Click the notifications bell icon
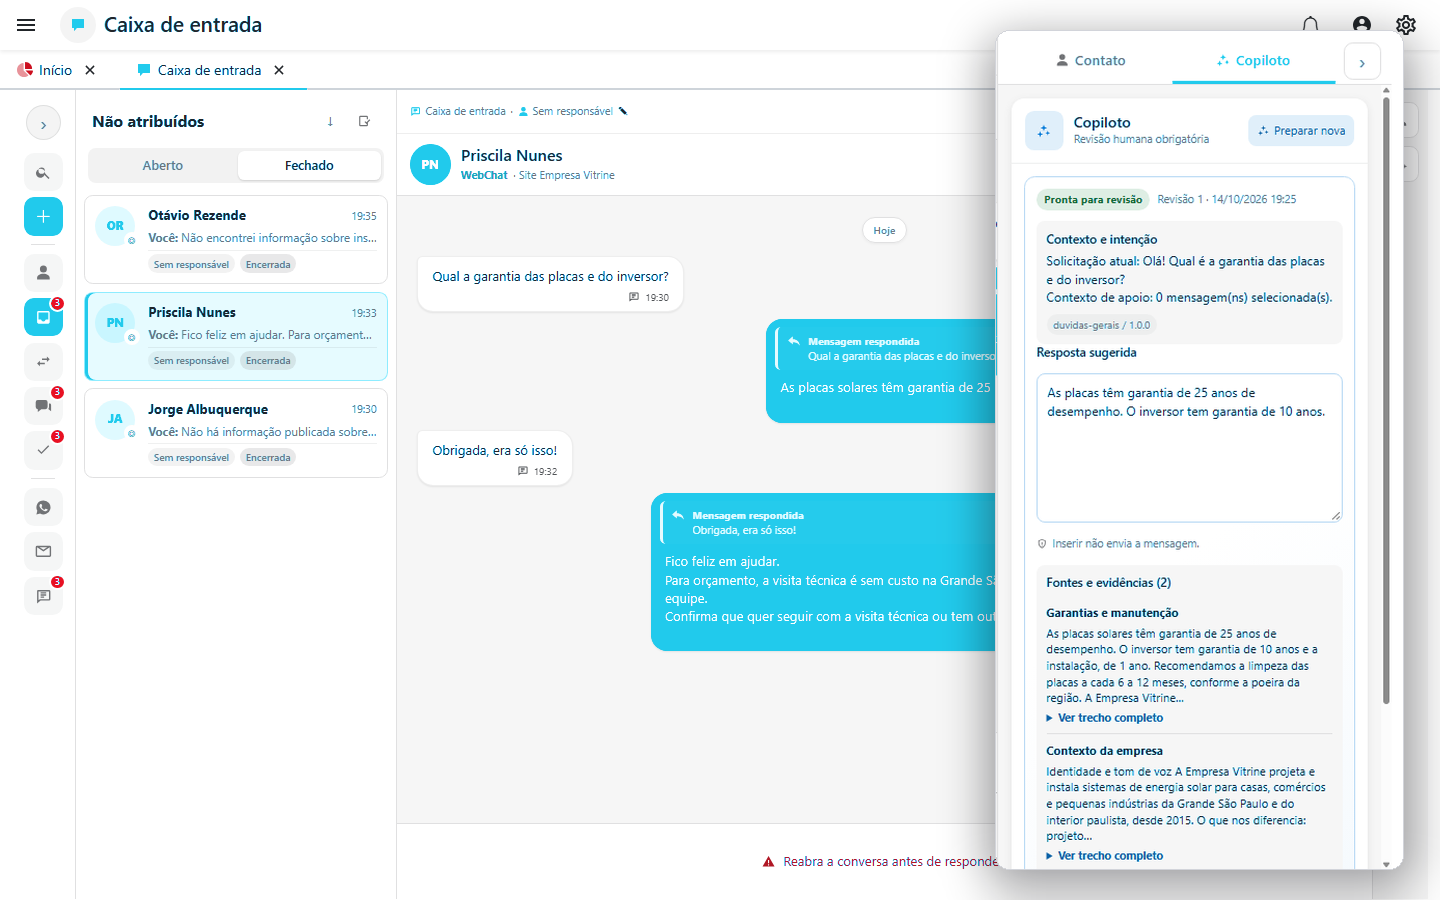The width and height of the screenshot is (1440, 900). (x=1310, y=25)
